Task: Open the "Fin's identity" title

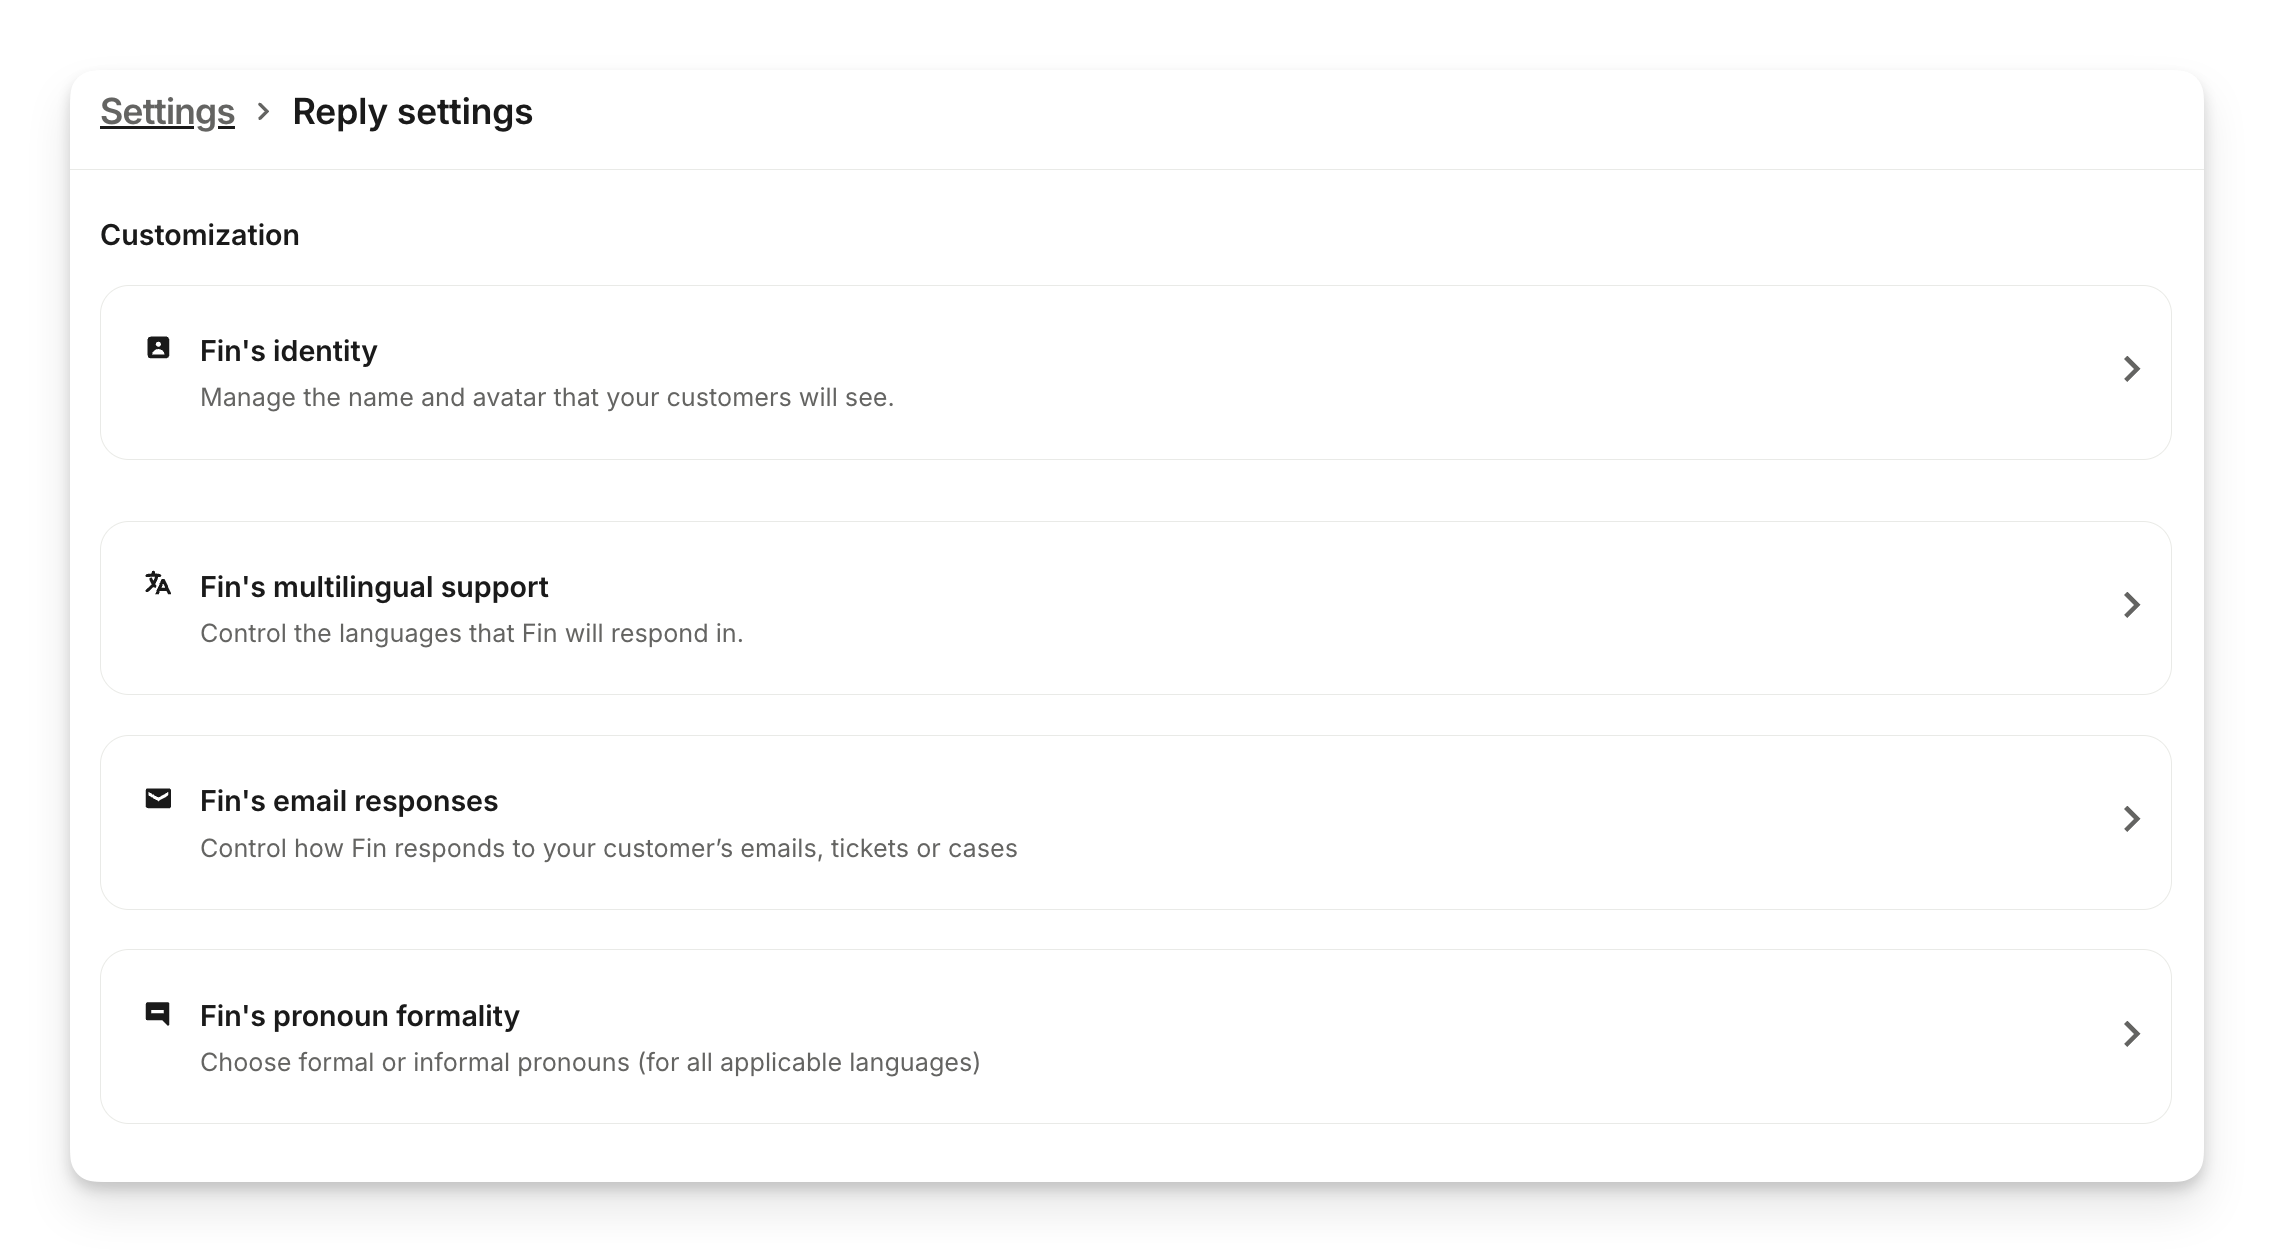Action: 288,351
